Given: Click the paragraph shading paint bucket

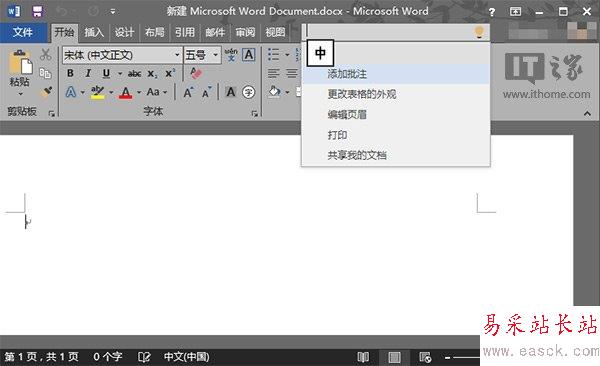Looking at the screenshot, I should pyautogui.click(x=274, y=92).
